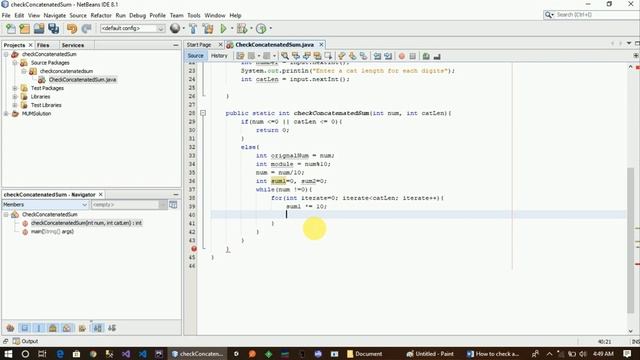Viewport: 640px width, 360px height.
Task: Click the Last Edit editor toolbar icon
Action: click(240, 56)
